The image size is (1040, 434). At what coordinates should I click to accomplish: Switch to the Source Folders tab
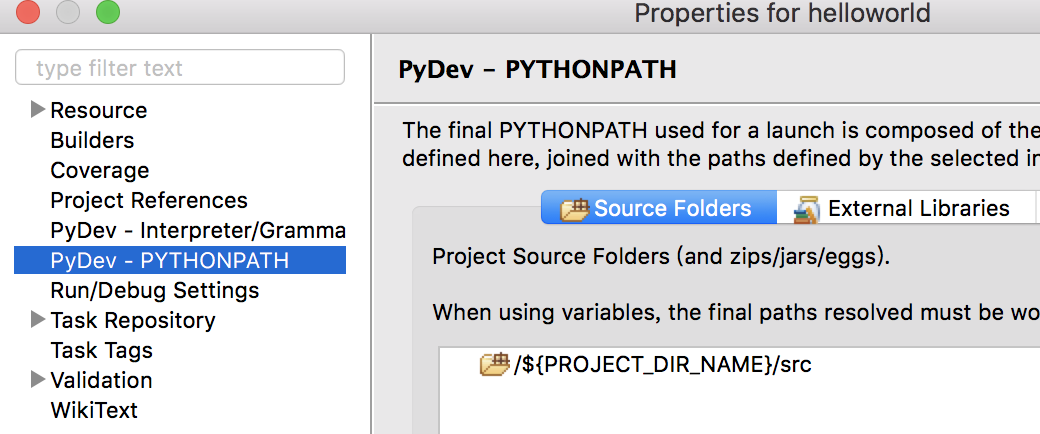(x=659, y=208)
